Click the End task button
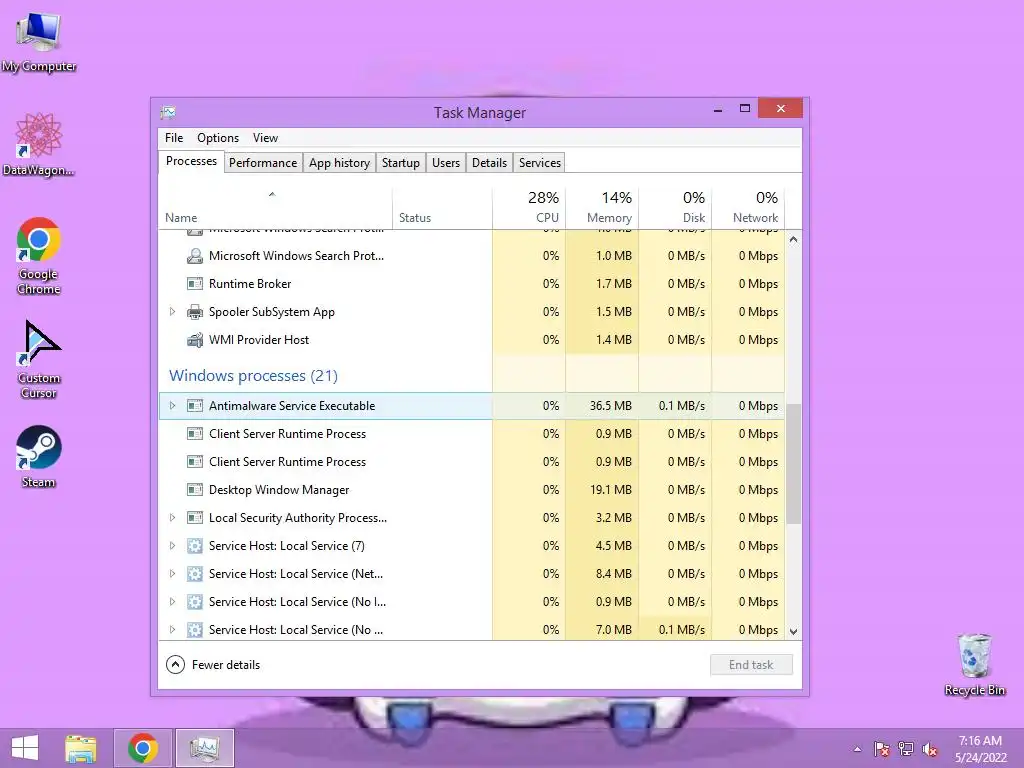 (751, 665)
